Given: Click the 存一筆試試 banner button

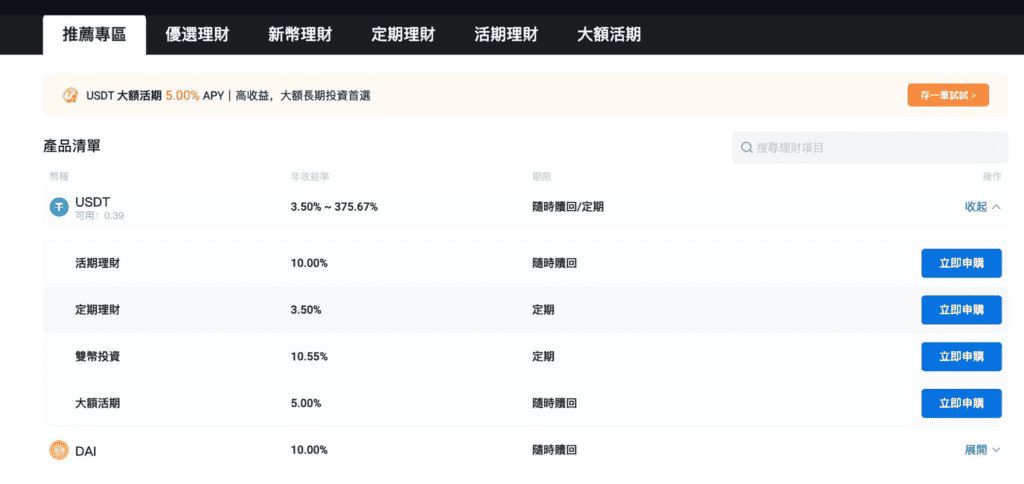Looking at the screenshot, I should [x=948, y=95].
